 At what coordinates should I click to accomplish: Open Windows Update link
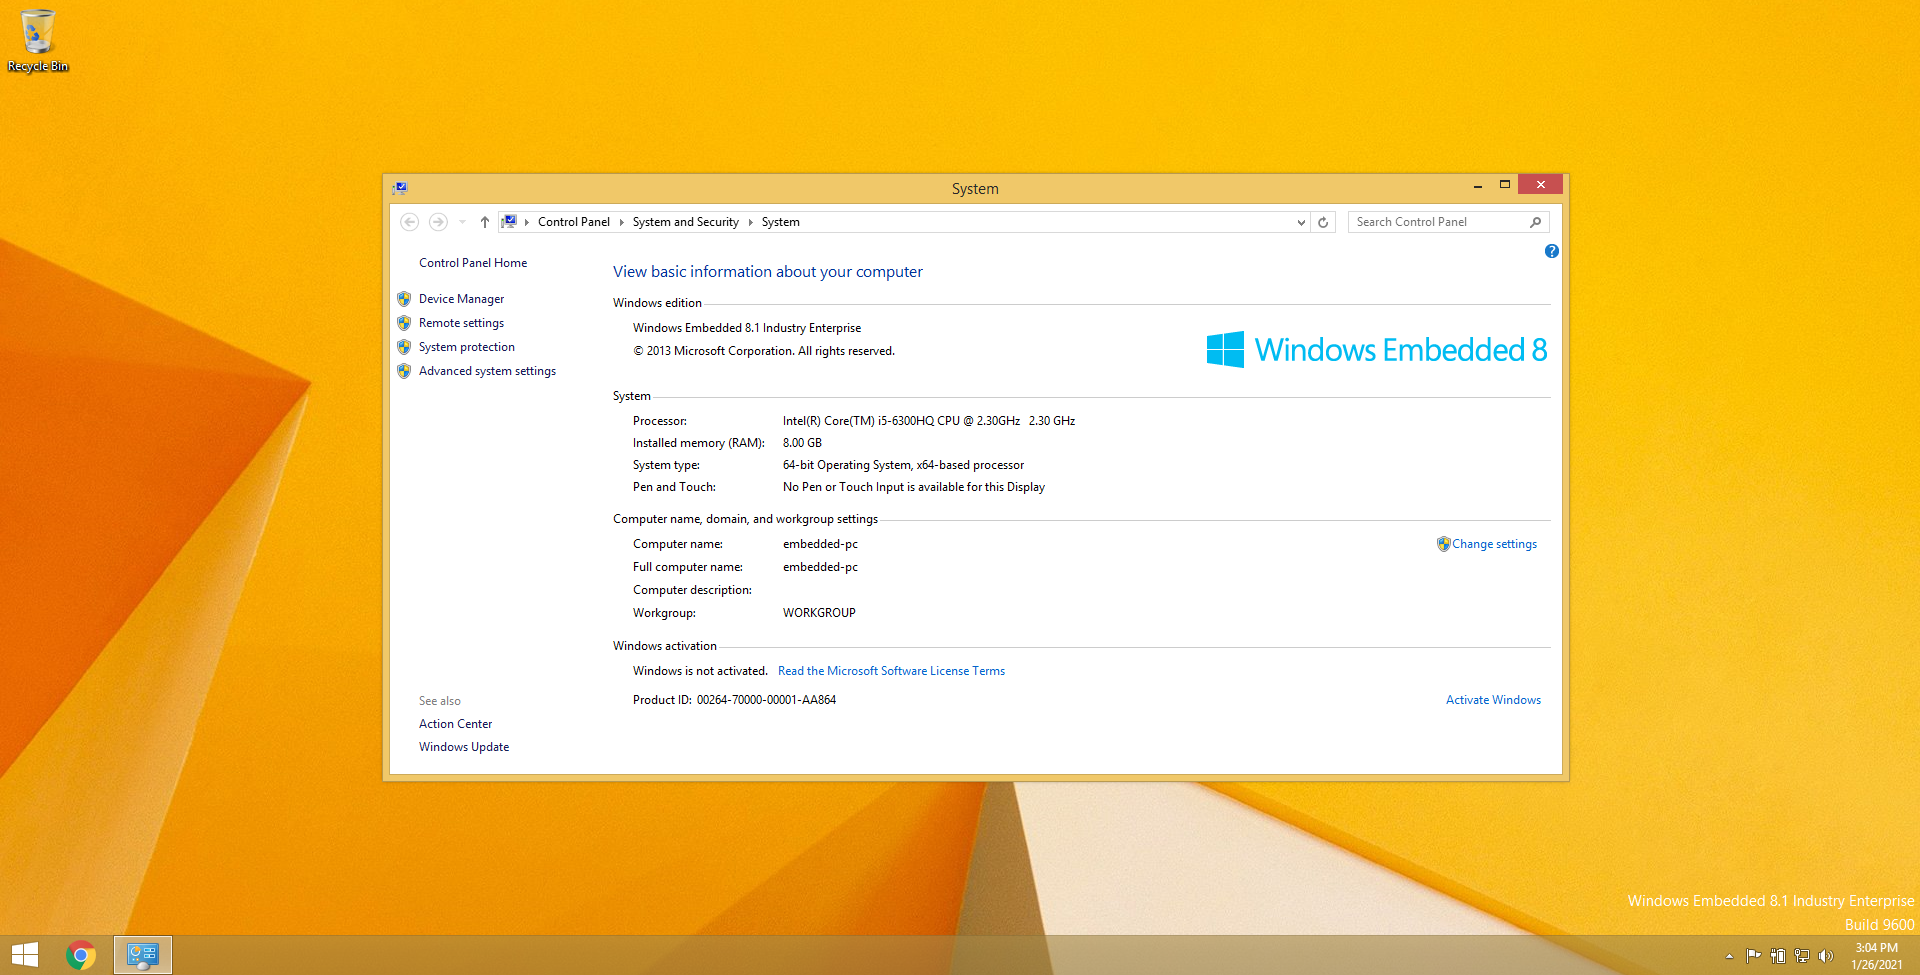pyautogui.click(x=464, y=747)
